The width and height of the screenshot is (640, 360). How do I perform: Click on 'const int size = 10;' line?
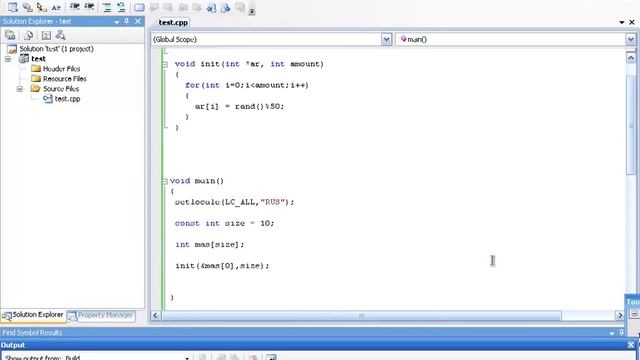coord(224,223)
